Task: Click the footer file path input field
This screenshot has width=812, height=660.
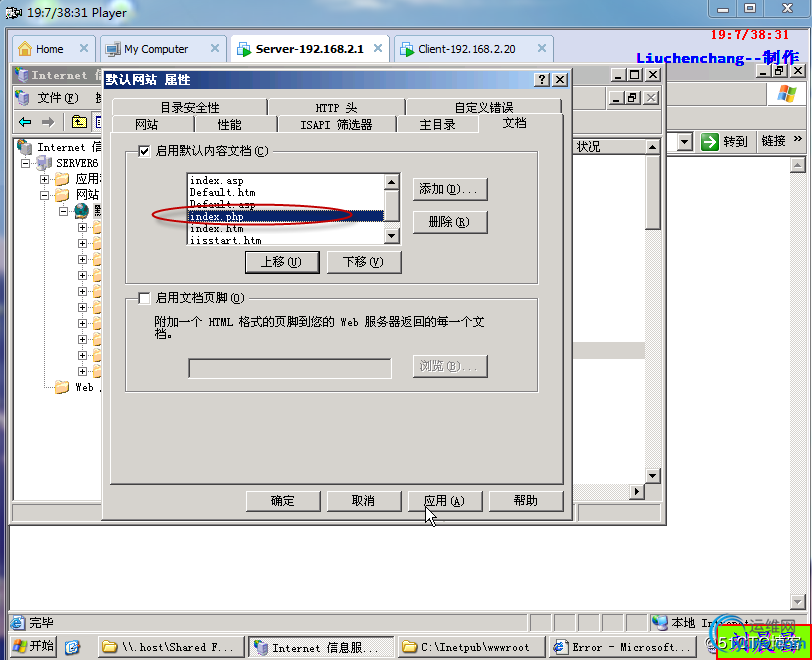Action: [290, 368]
